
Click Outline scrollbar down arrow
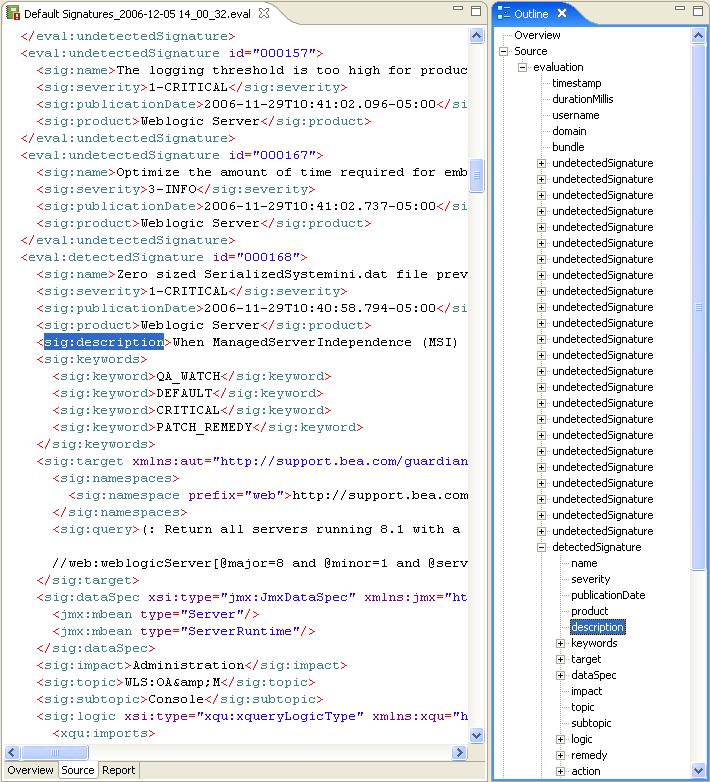[699, 770]
